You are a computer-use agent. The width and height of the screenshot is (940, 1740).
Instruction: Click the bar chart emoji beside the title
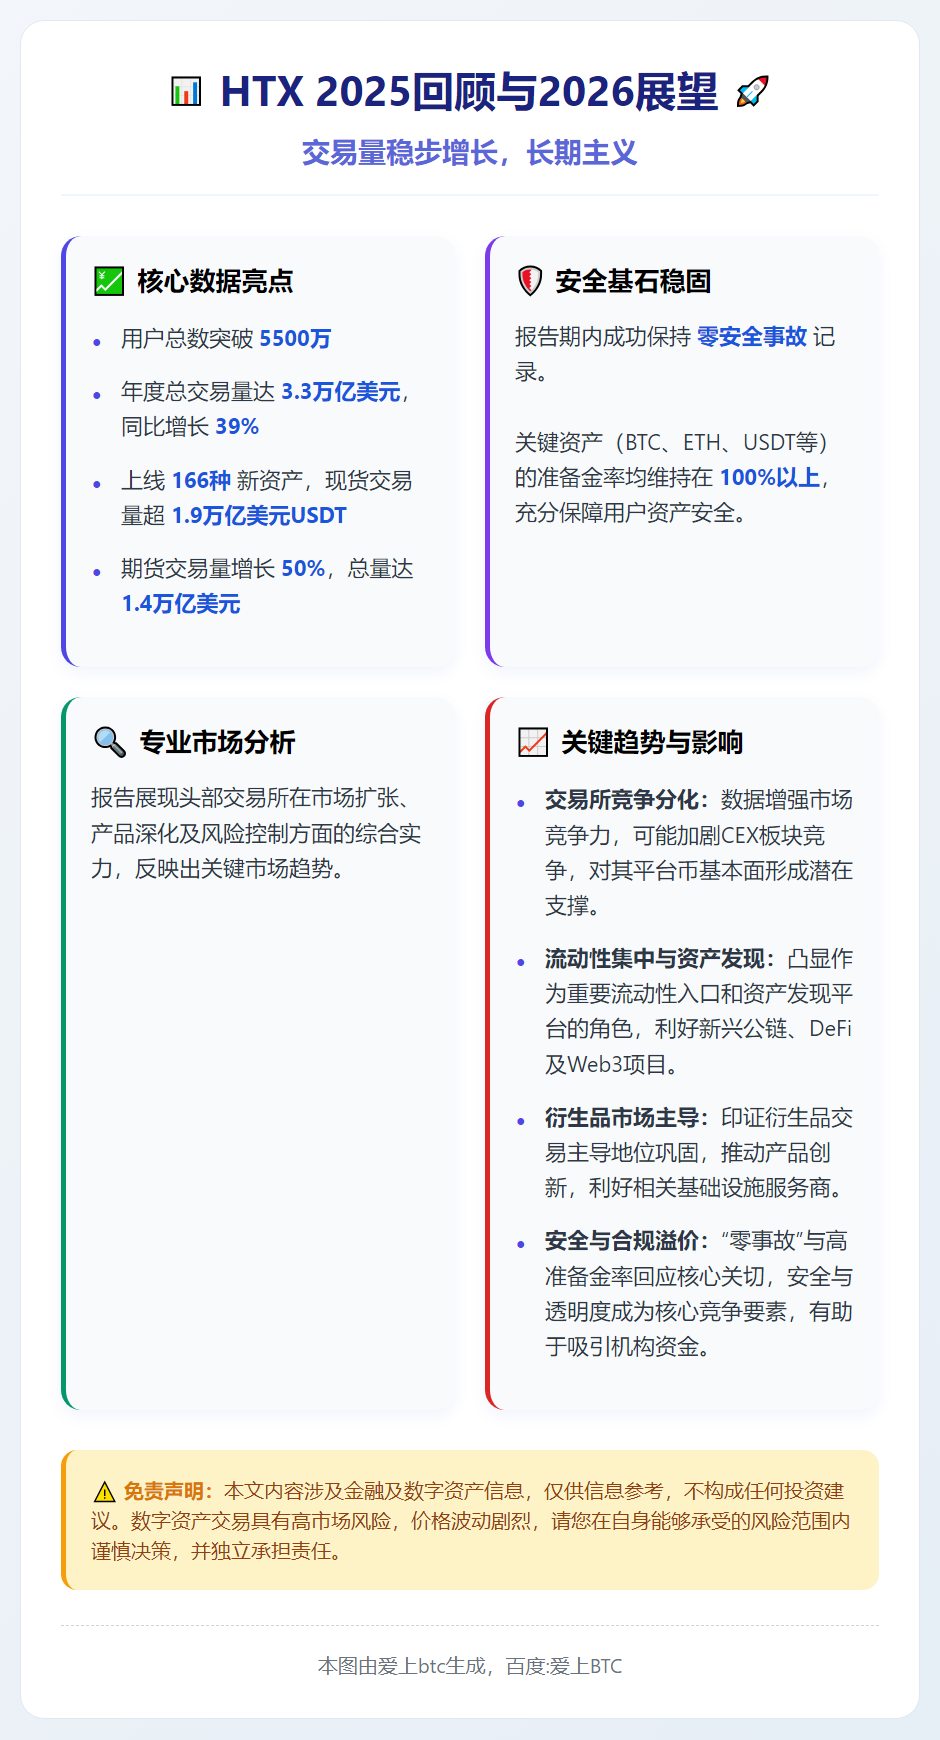click(x=186, y=92)
